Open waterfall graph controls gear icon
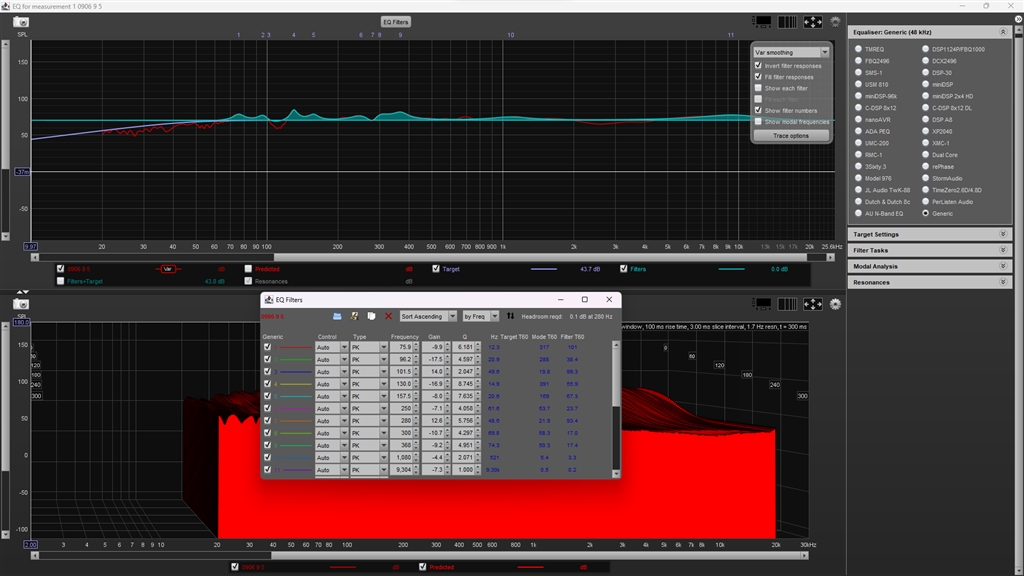Screen dimensions: 1024x576 click(835, 304)
